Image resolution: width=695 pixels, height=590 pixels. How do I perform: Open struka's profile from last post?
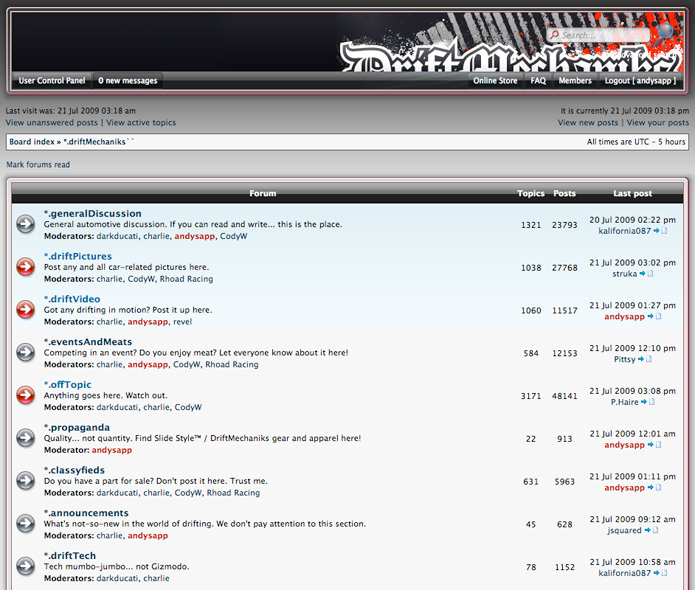(x=625, y=274)
